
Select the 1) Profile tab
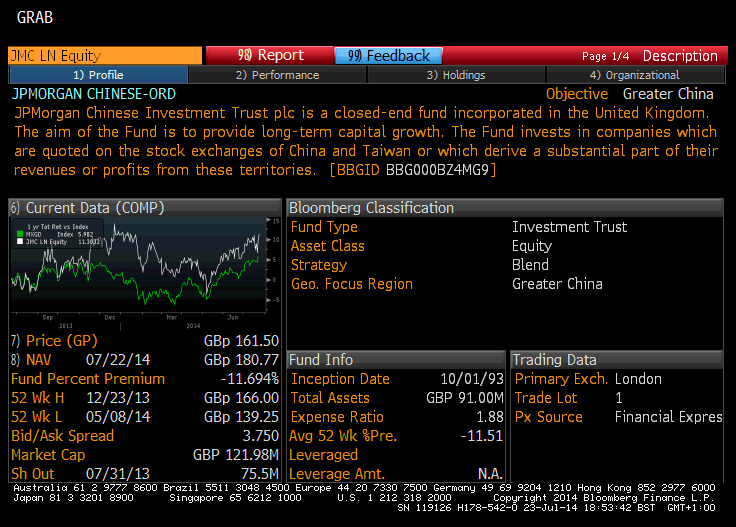point(99,75)
